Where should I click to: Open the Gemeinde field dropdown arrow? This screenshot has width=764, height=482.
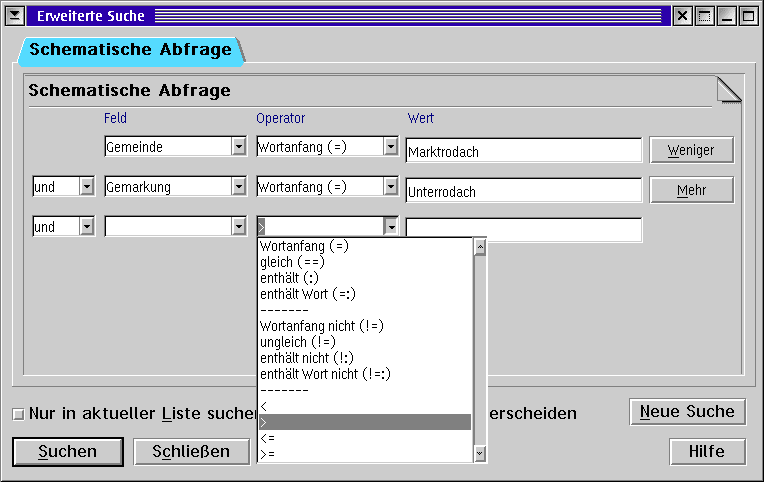[239, 146]
